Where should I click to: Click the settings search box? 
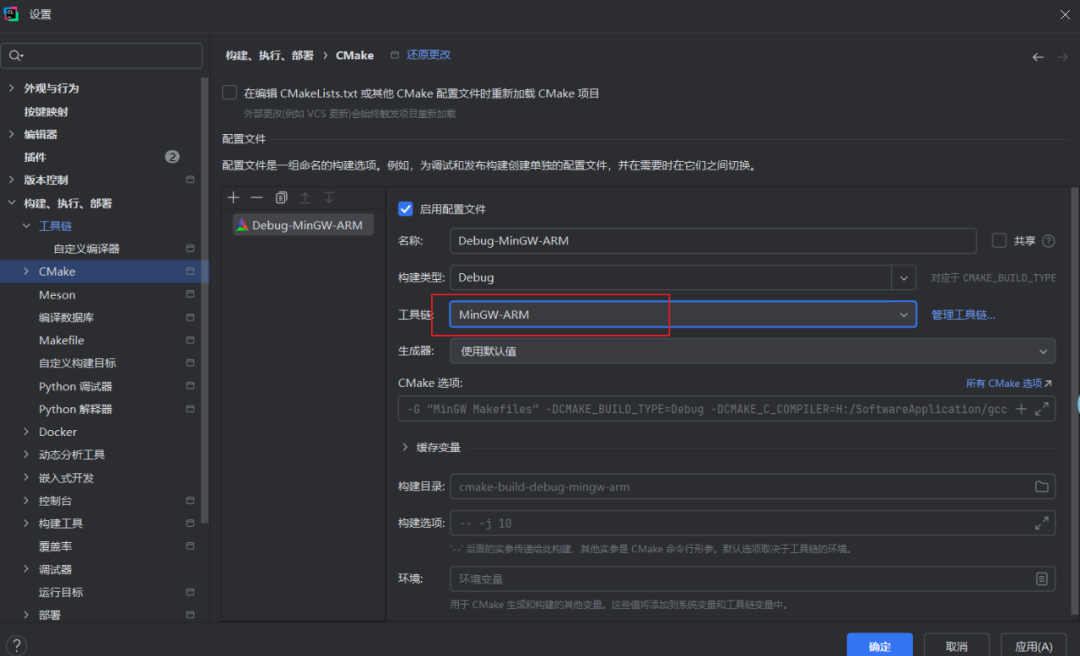point(100,55)
